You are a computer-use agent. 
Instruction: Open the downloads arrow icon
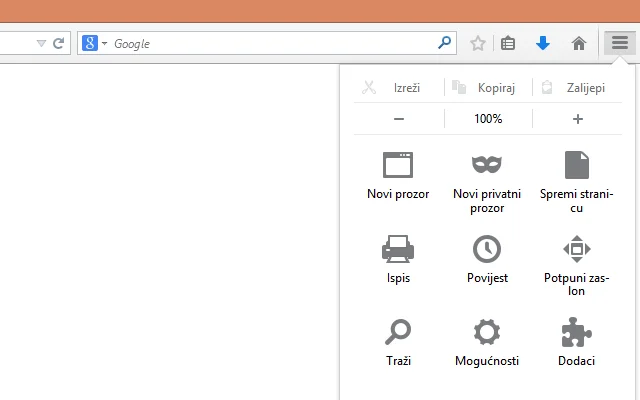543,43
